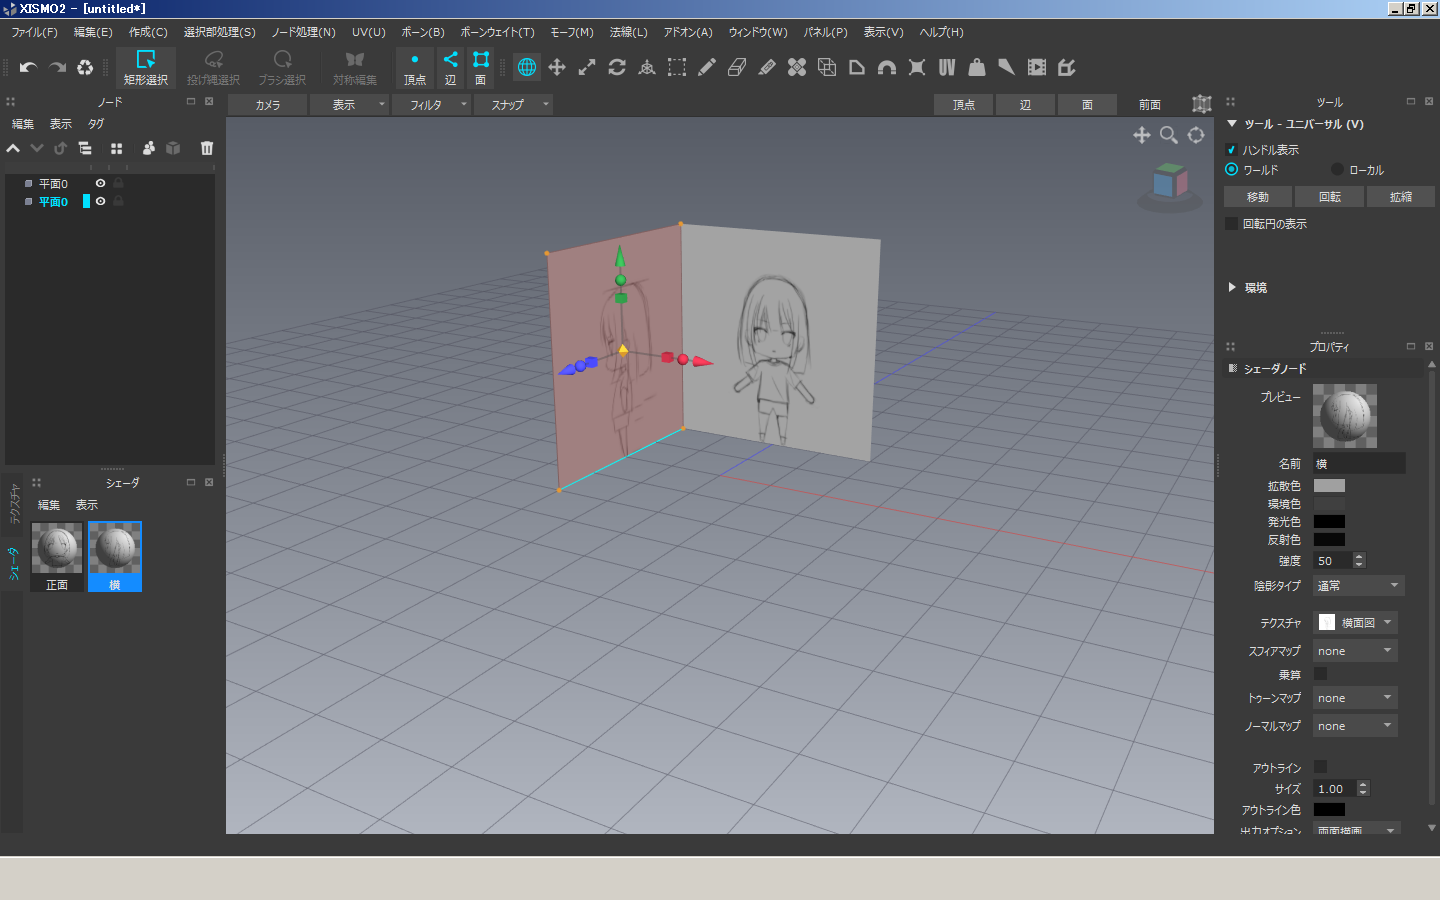Click the redo arrow icon
The image size is (1440, 900).
point(57,67)
